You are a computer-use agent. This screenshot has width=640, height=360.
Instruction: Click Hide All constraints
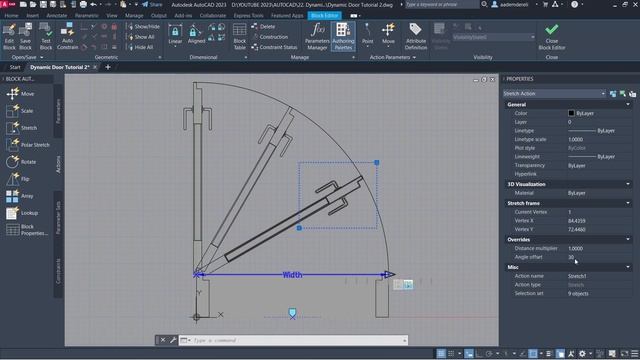click(x=140, y=47)
